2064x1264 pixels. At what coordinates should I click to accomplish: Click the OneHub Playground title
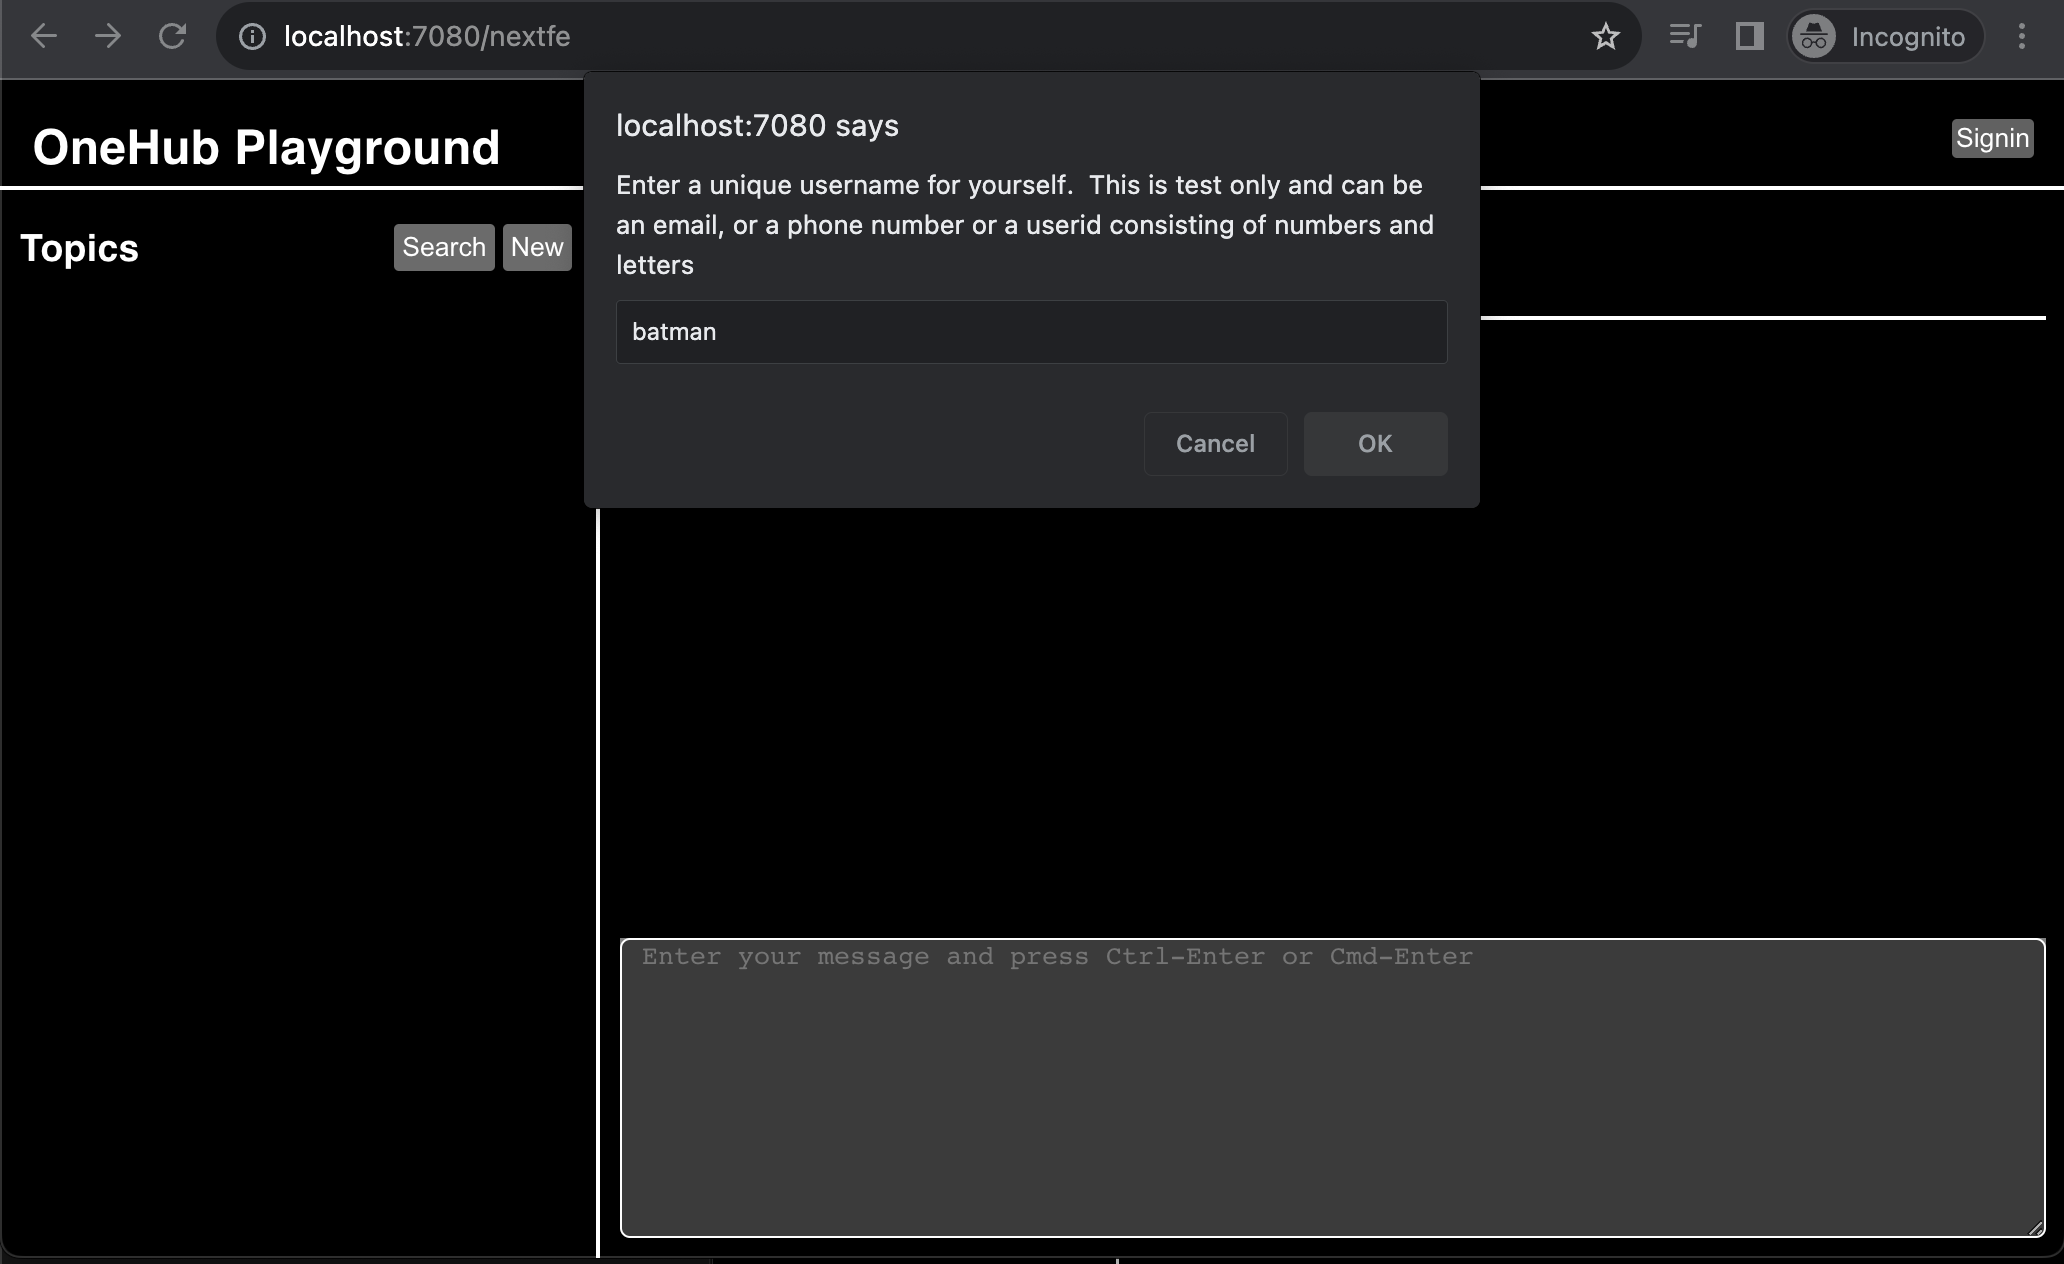pyautogui.click(x=266, y=147)
